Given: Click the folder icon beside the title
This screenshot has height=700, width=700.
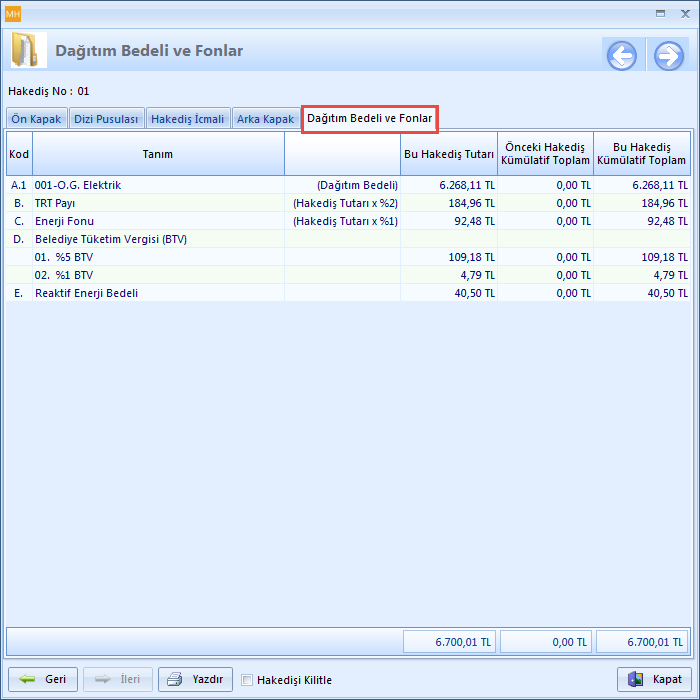Looking at the screenshot, I should [x=29, y=51].
